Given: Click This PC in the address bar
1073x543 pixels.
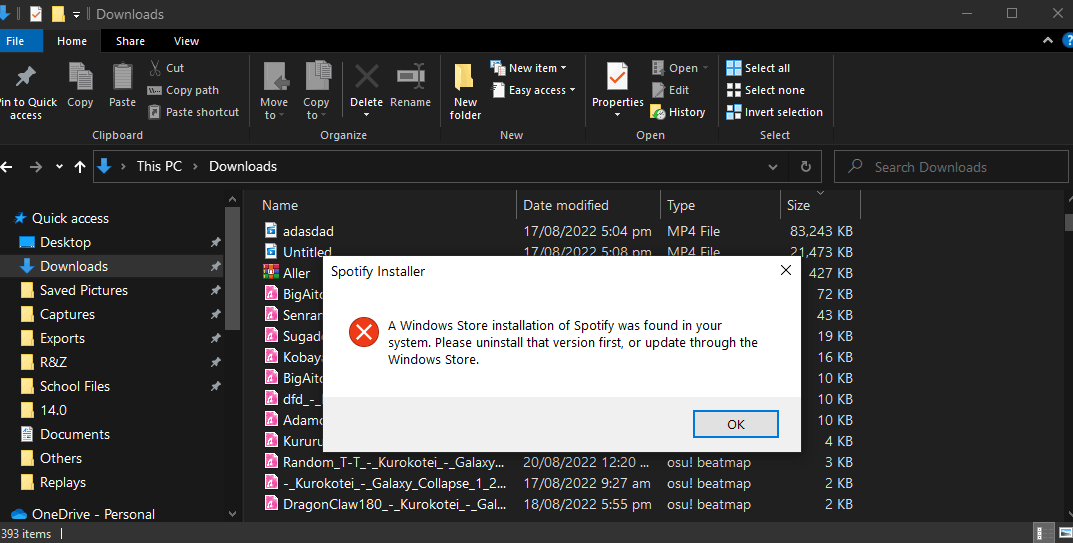Looking at the screenshot, I should tap(159, 166).
